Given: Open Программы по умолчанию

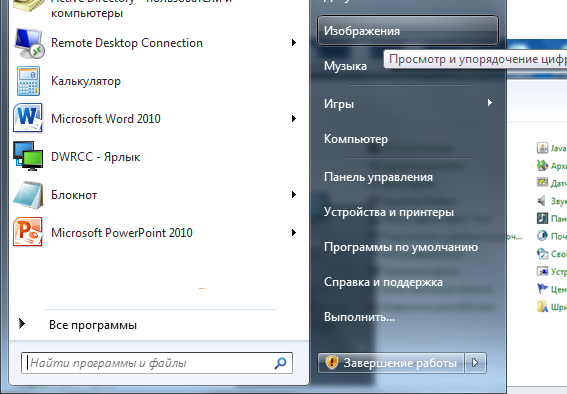Looking at the screenshot, I should pos(408,247).
